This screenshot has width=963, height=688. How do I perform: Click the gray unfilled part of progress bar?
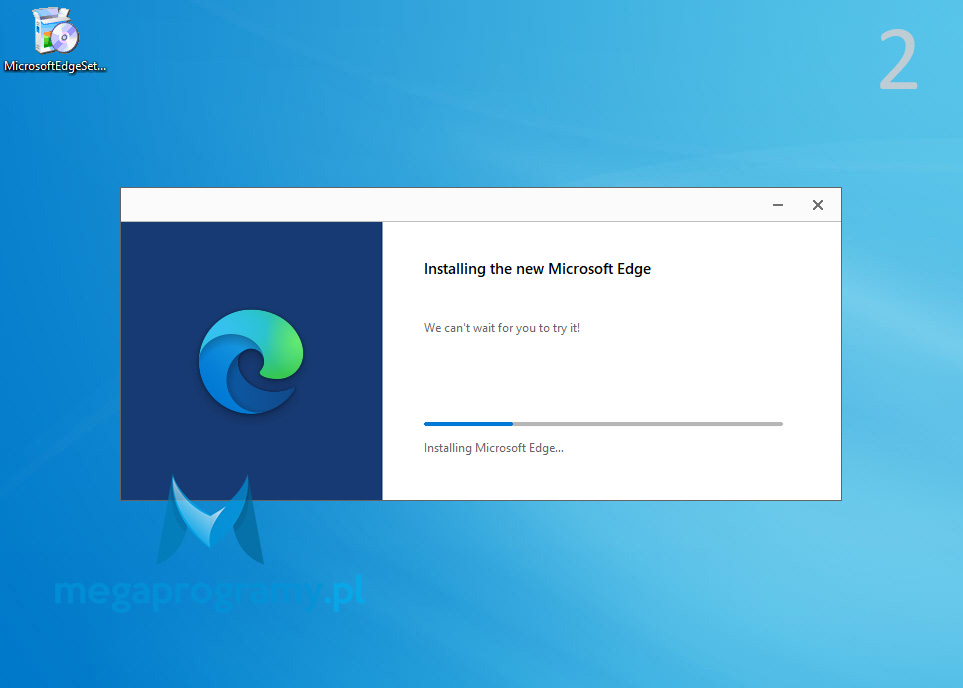point(648,424)
